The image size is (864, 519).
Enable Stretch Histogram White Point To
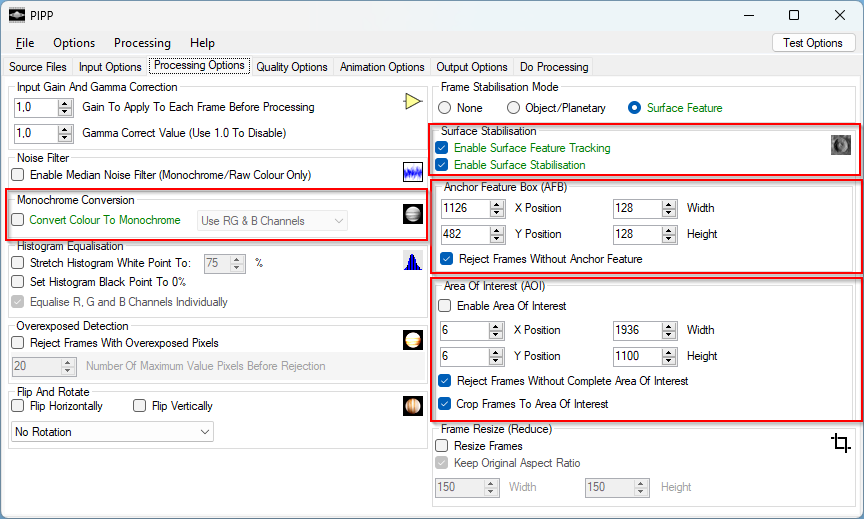(x=18, y=263)
